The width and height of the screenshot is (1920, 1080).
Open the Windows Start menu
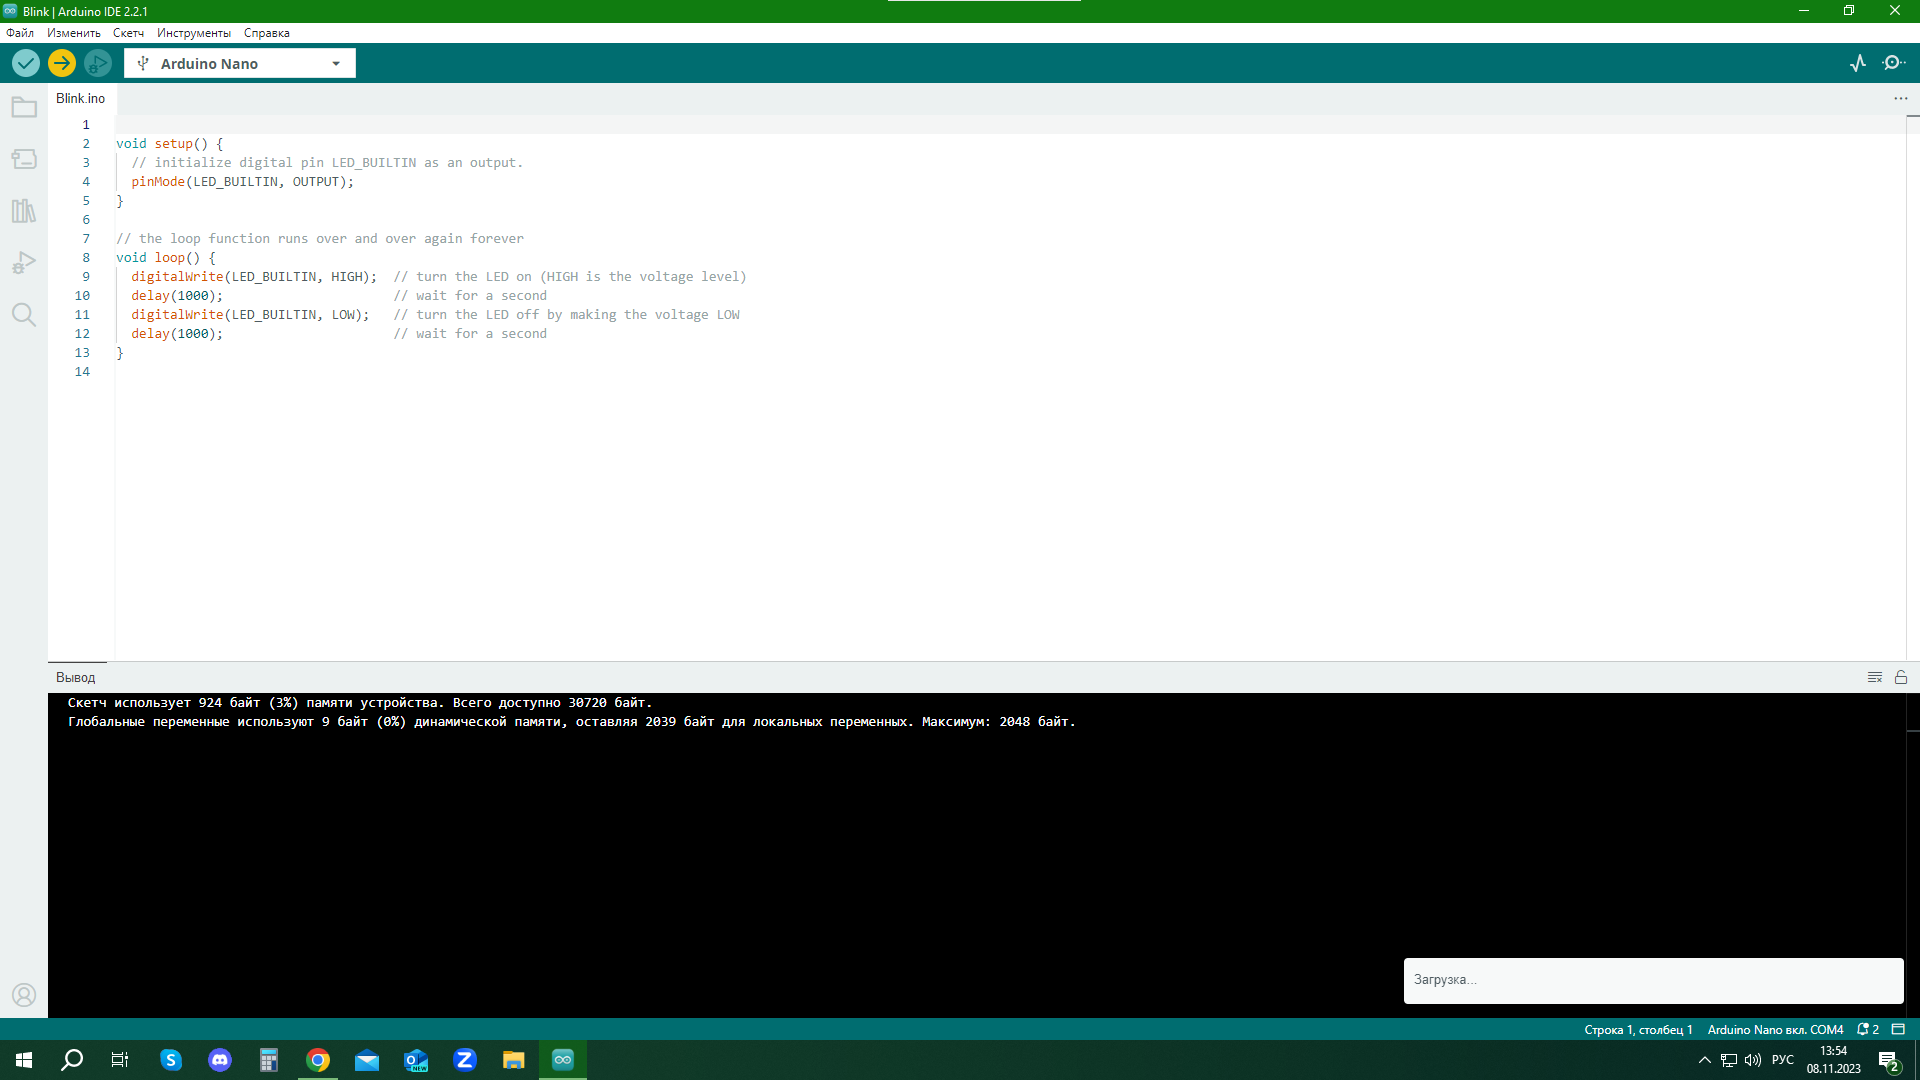24,1060
